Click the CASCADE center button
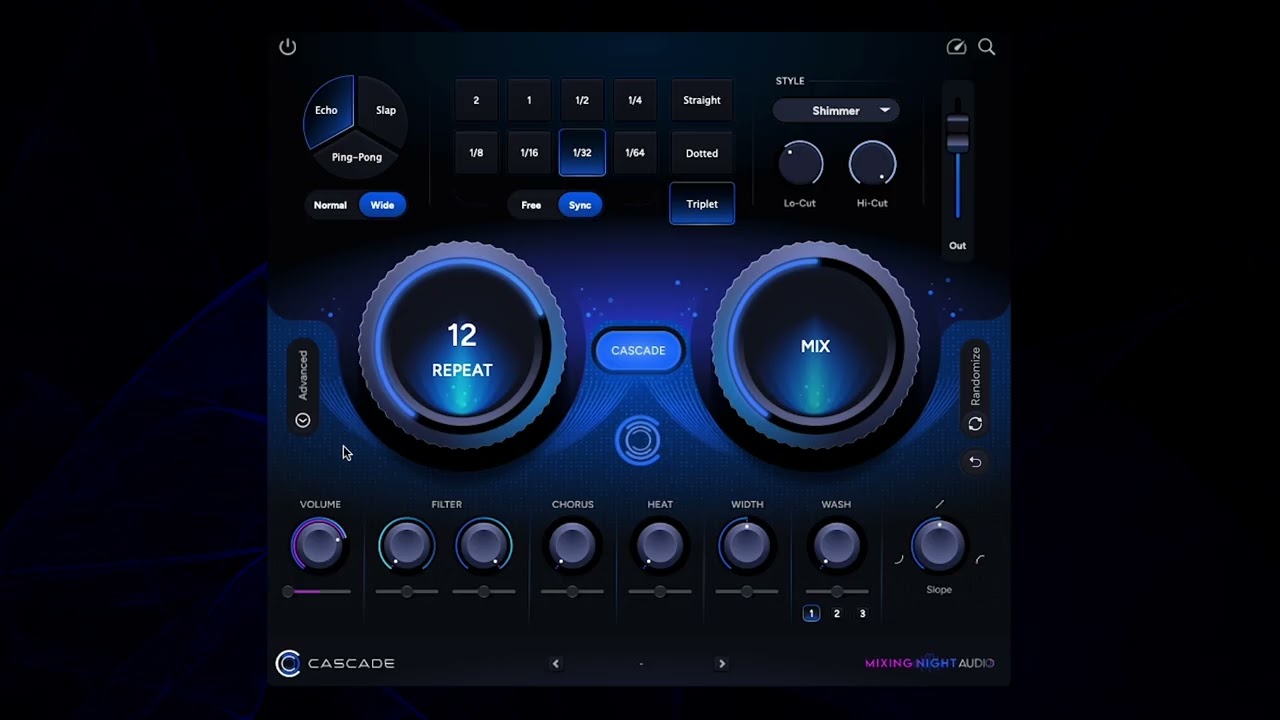The height and width of the screenshot is (720, 1280). click(x=638, y=350)
